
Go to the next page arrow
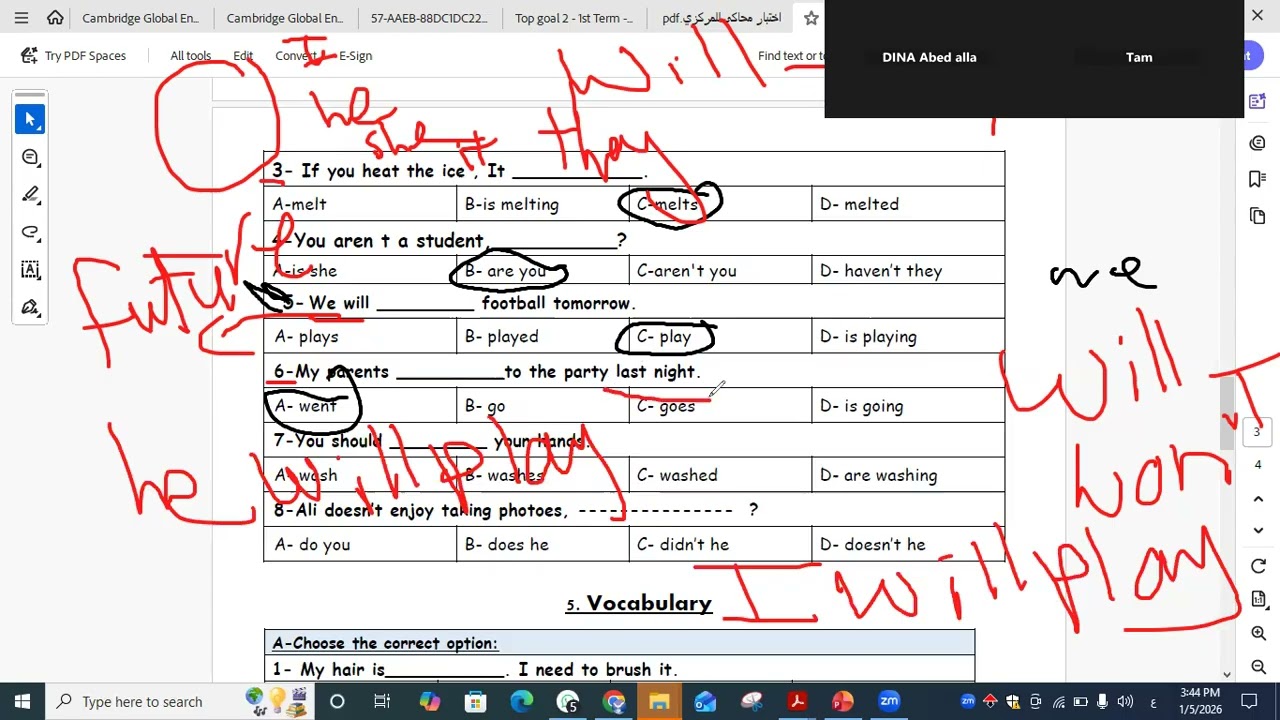pyautogui.click(x=1258, y=530)
